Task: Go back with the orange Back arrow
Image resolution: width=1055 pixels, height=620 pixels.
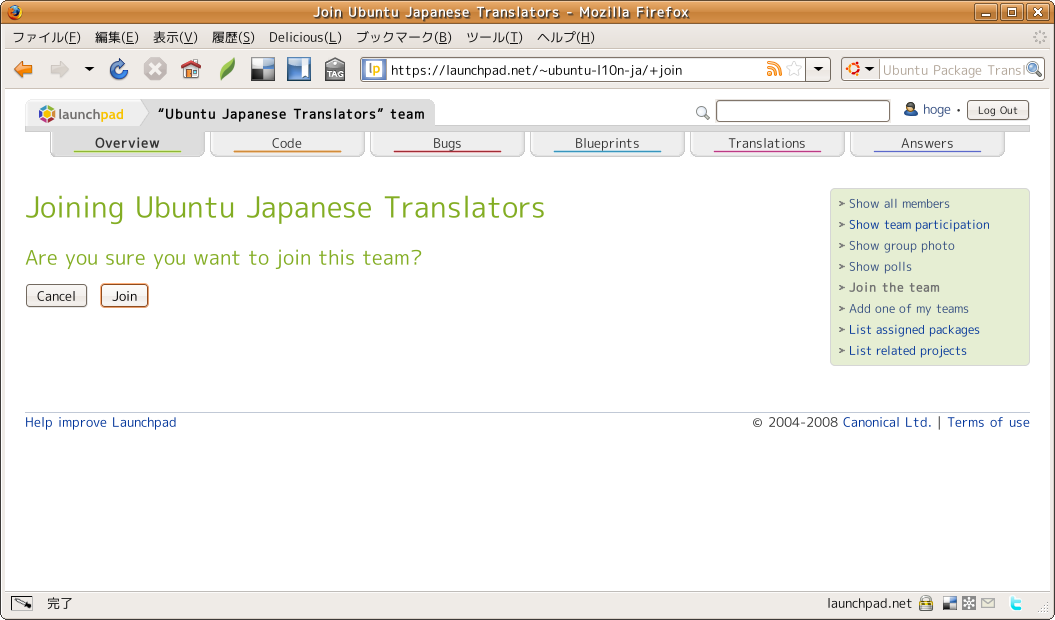Action: pyautogui.click(x=24, y=69)
